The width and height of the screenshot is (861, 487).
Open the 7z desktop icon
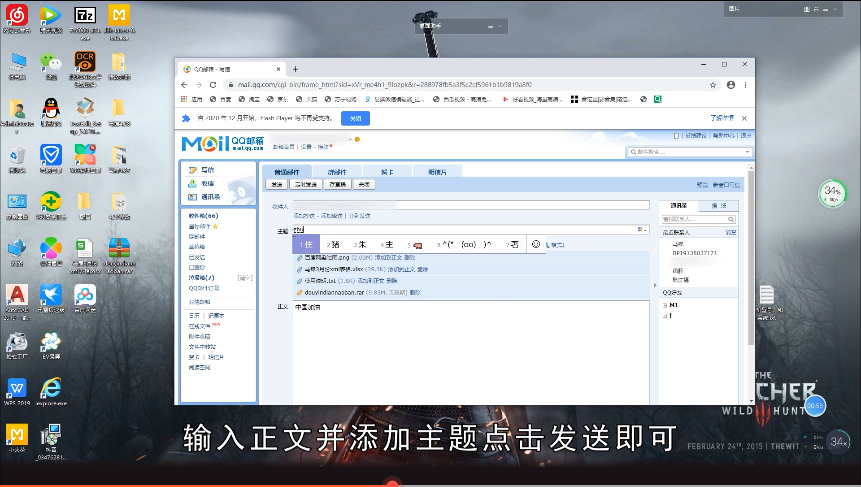[85, 15]
